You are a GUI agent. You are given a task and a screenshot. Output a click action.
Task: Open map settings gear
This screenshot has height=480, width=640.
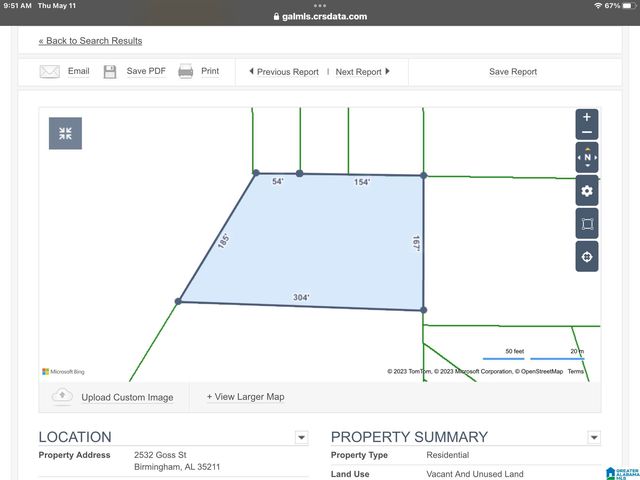587,191
